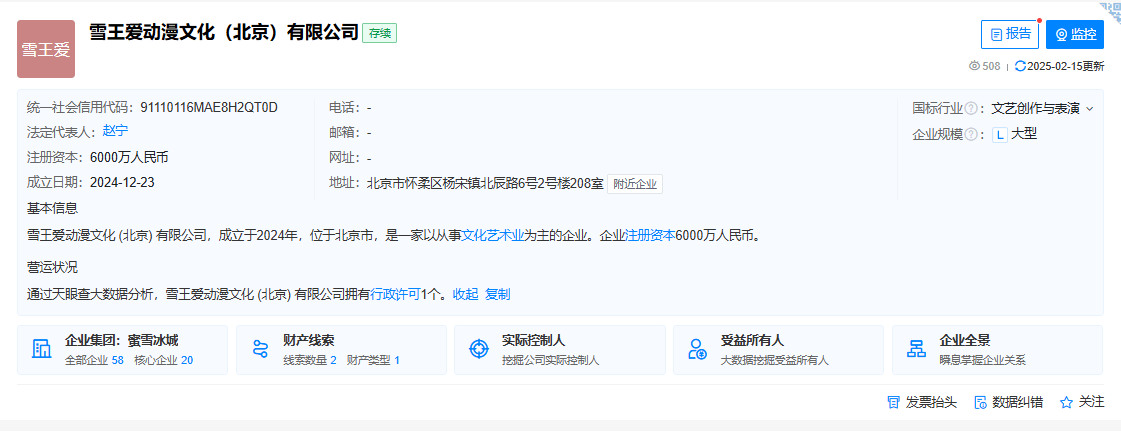Click the camera icon inside 监控 button
Viewport: 1121px width, 432px height.
click(1062, 34)
